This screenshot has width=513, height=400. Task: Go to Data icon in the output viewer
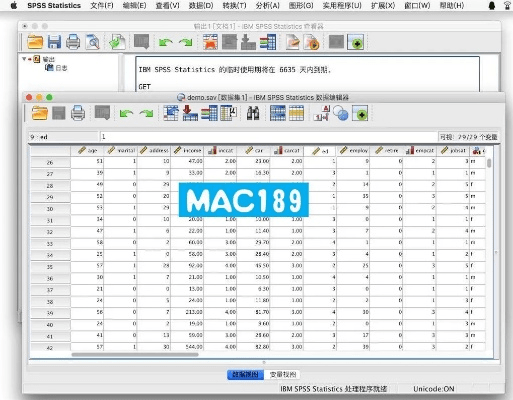210,42
